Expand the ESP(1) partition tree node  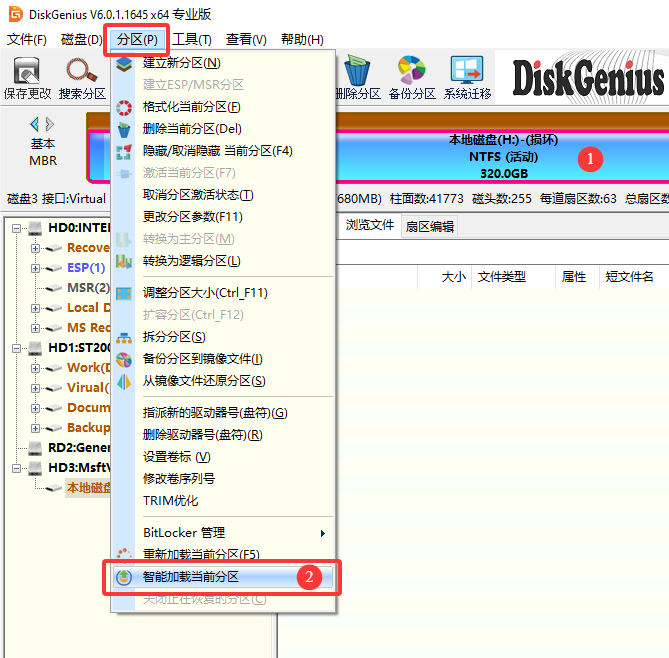pos(35,268)
